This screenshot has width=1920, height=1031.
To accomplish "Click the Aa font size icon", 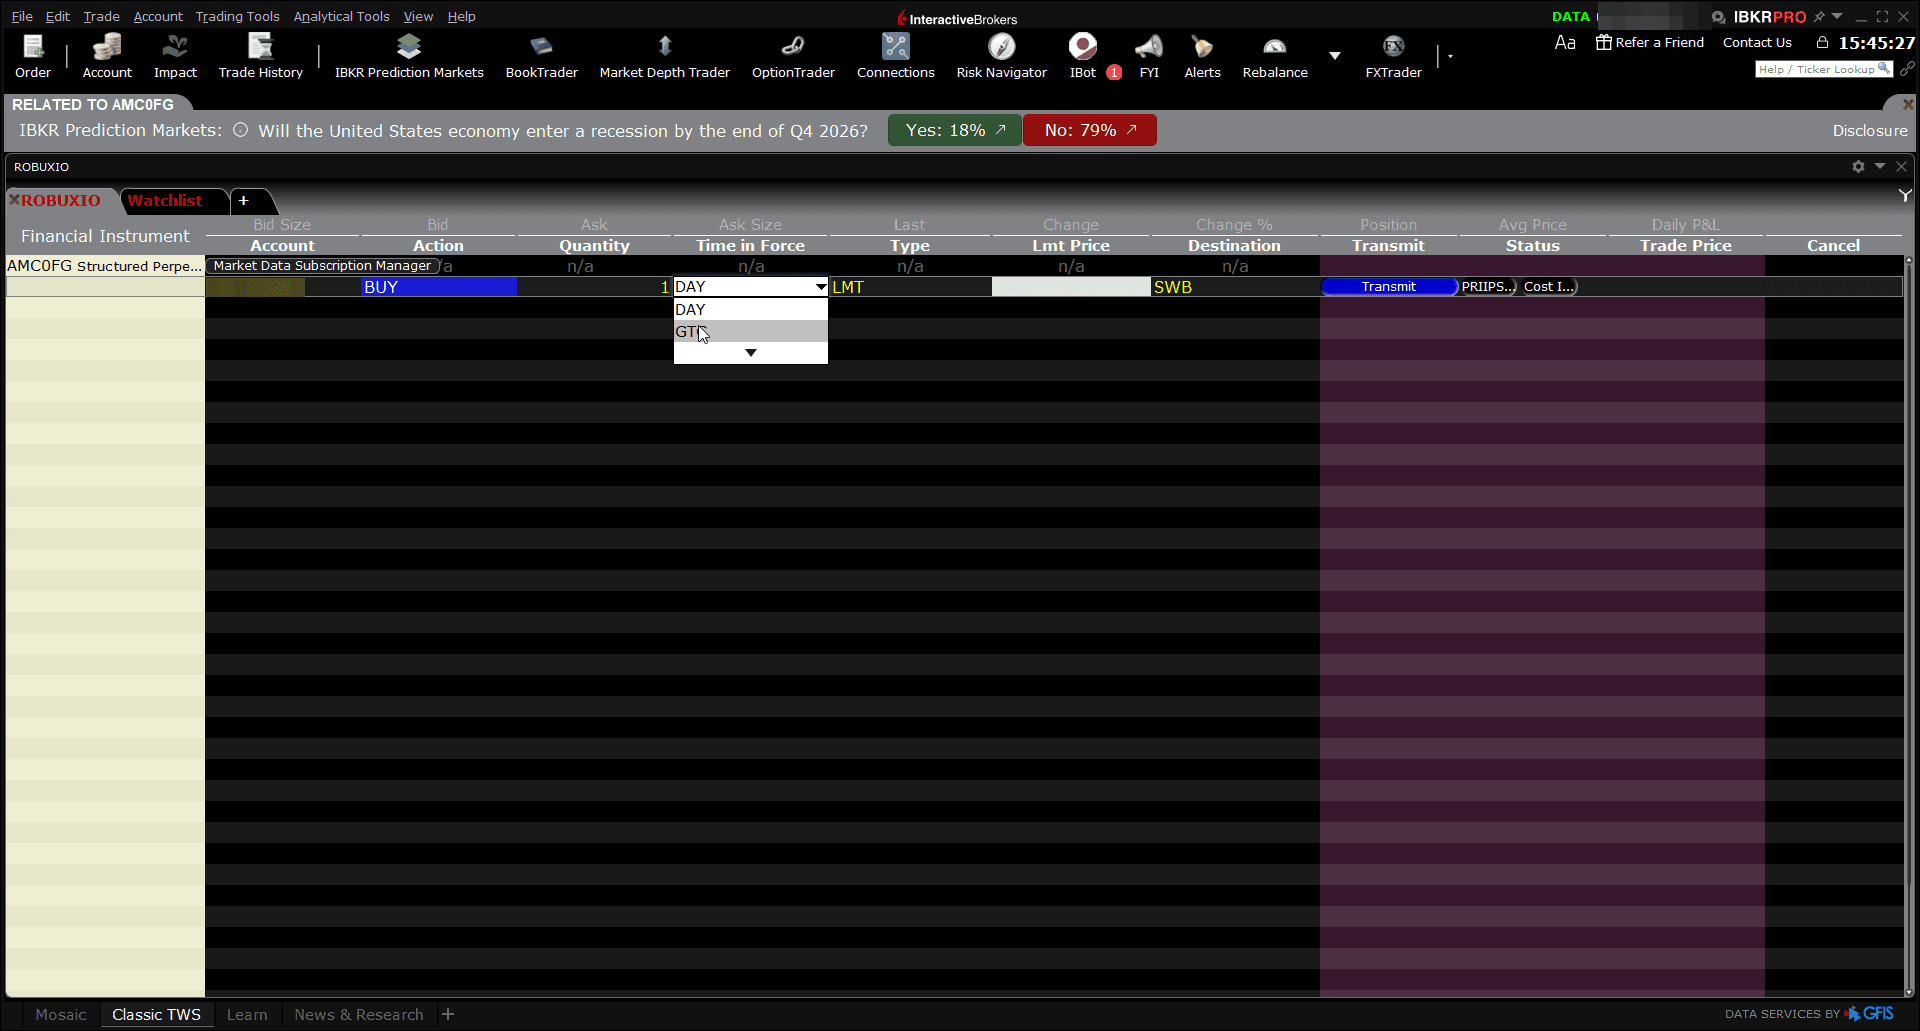I will tap(1565, 43).
